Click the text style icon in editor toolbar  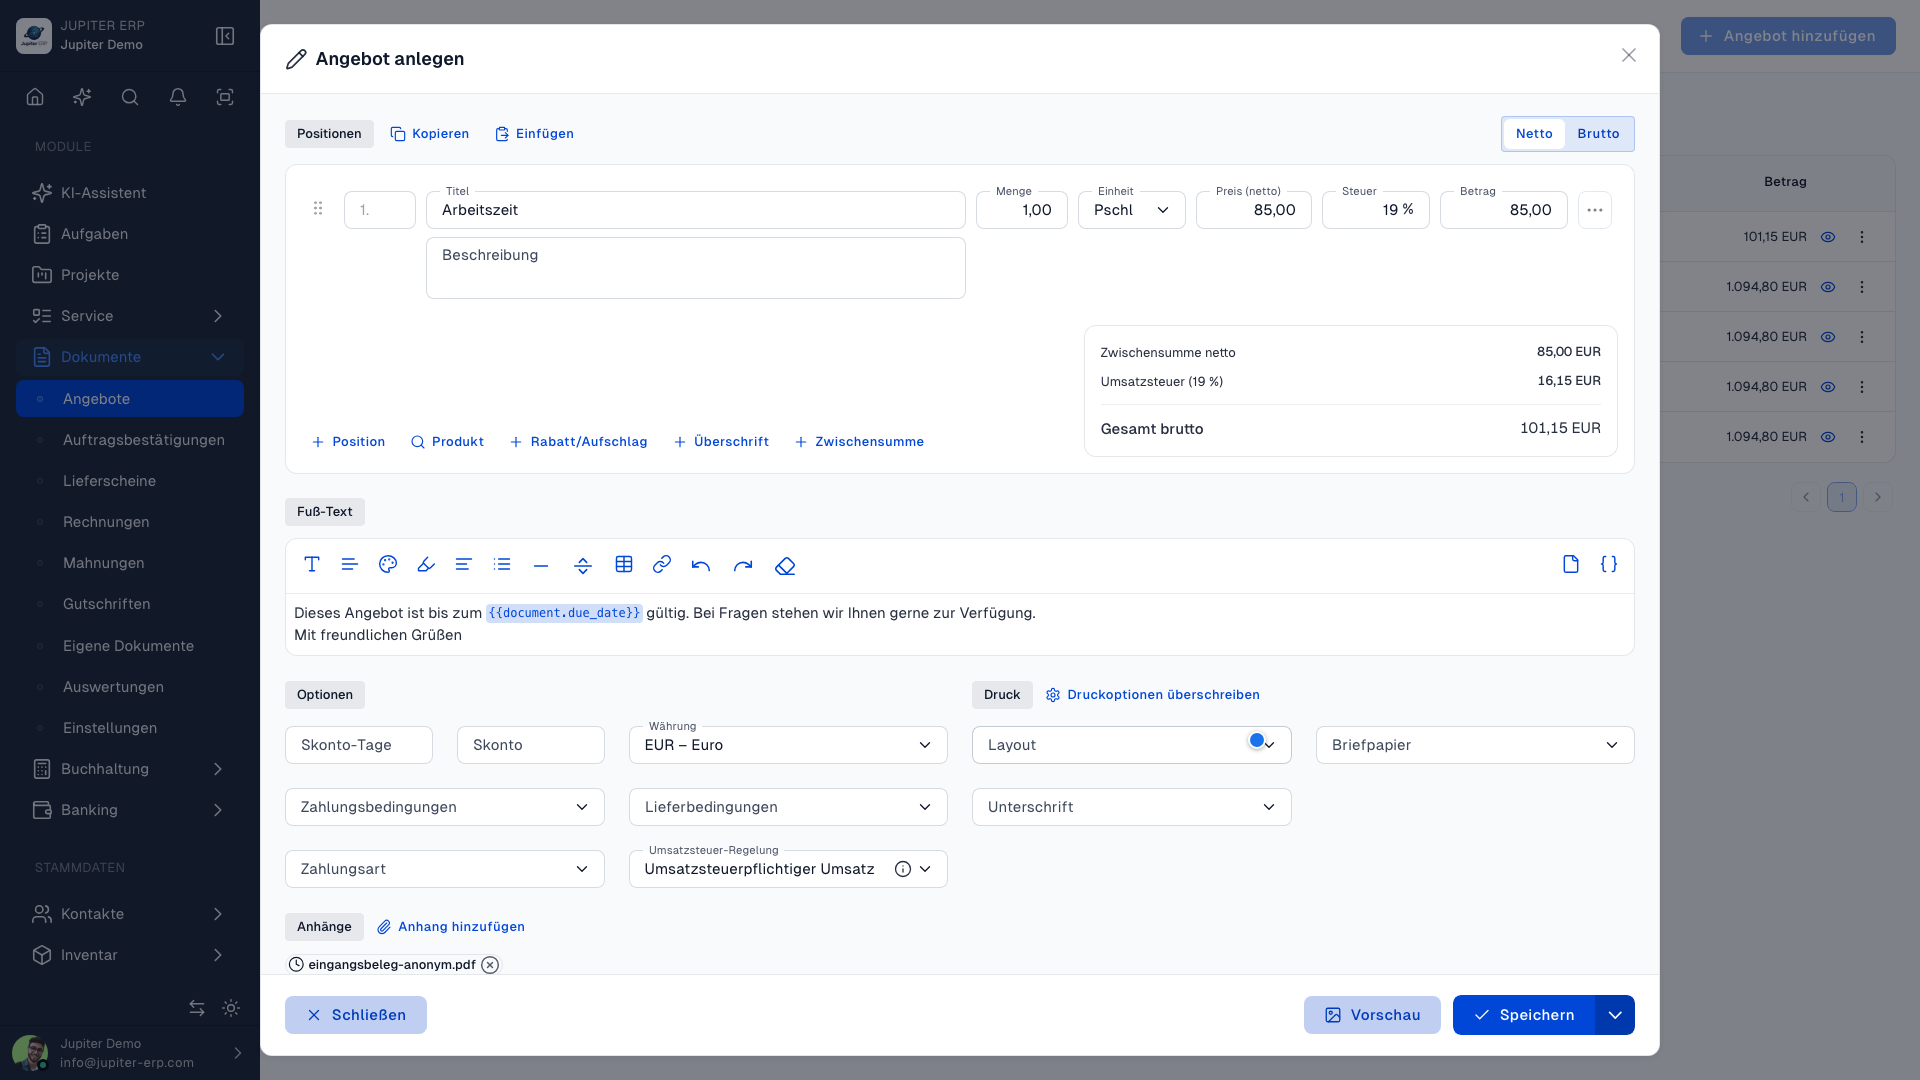[x=312, y=565]
